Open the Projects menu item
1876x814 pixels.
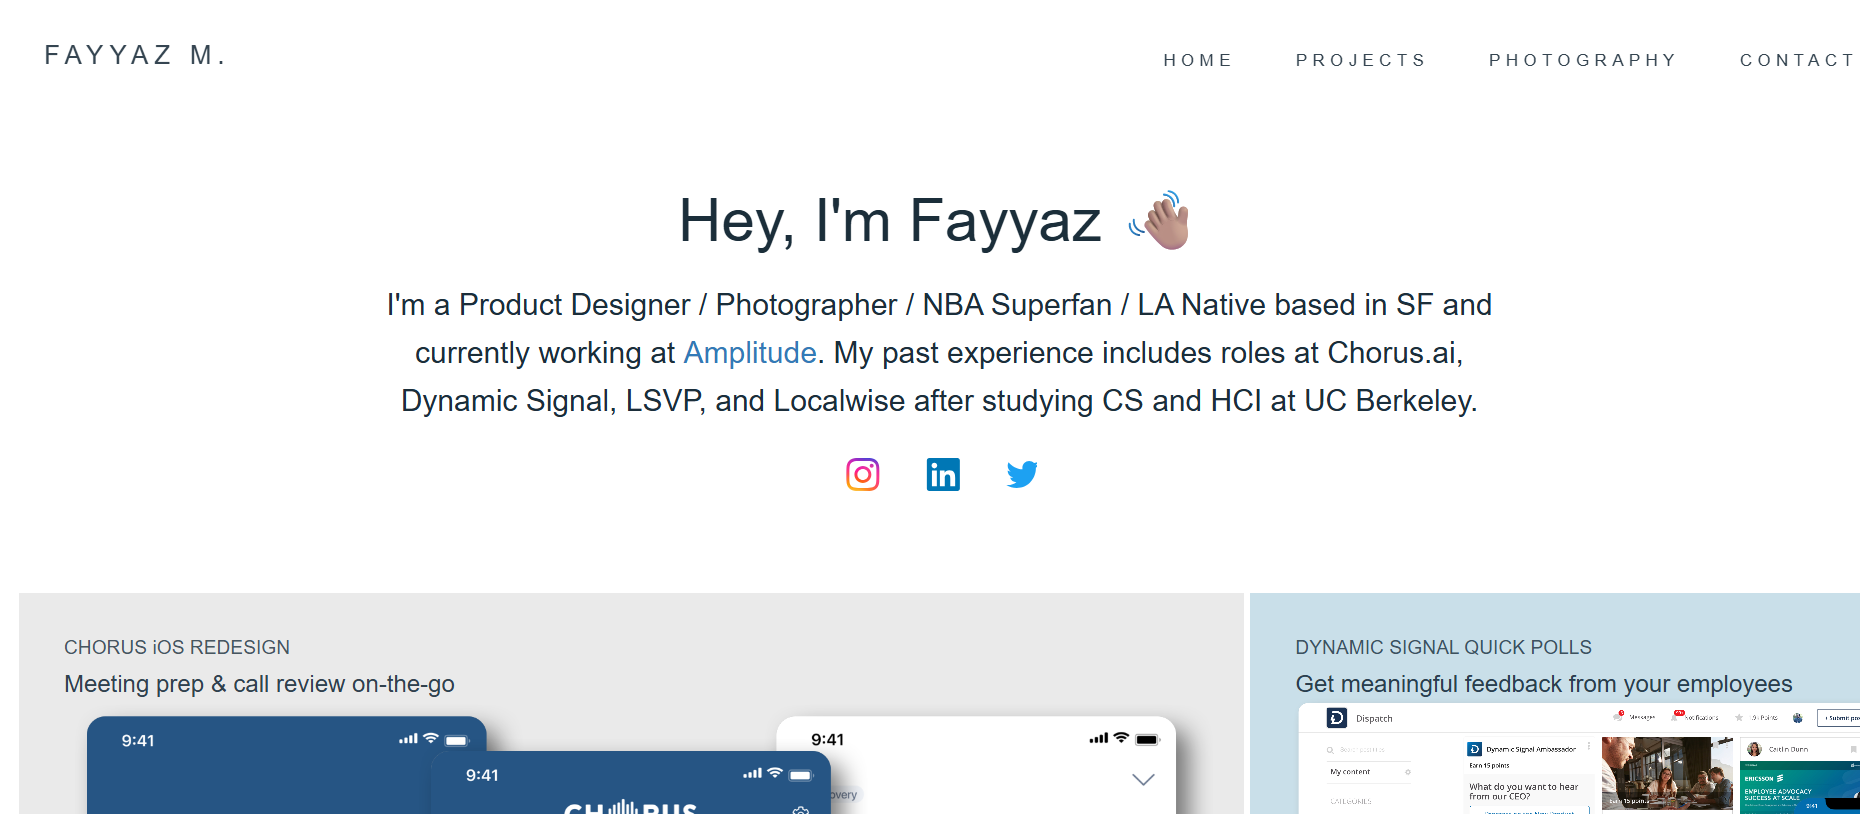[x=1360, y=60]
